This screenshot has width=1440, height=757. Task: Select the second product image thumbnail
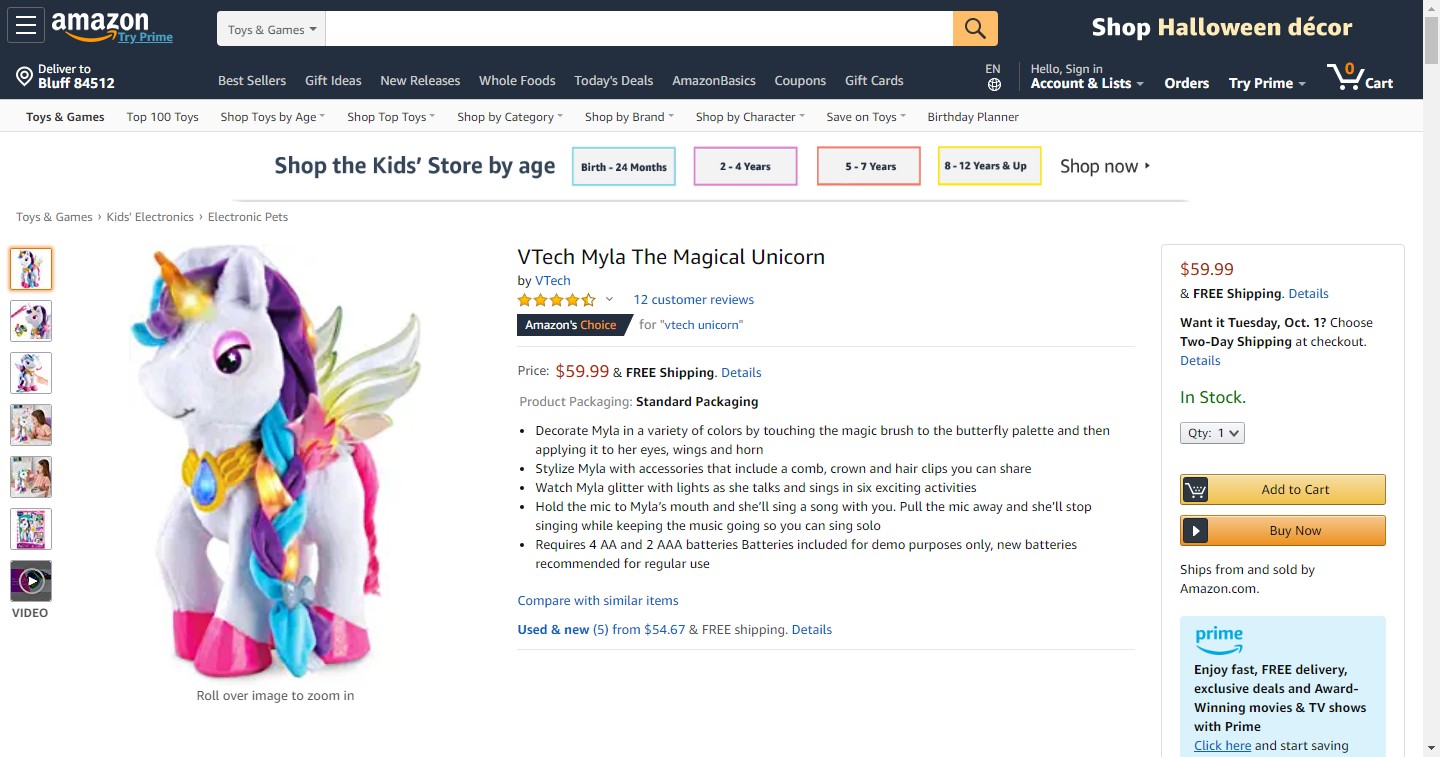[31, 321]
